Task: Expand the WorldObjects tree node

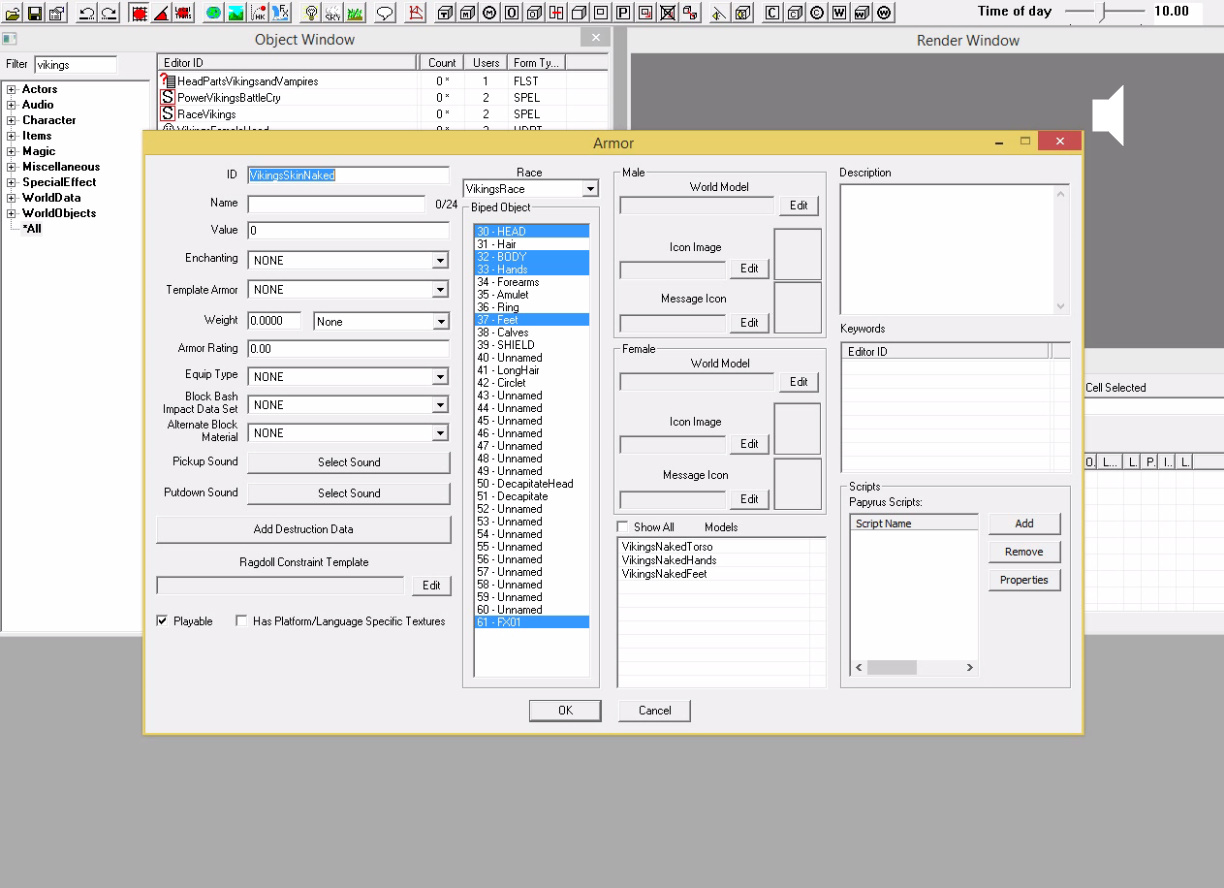Action: point(12,213)
